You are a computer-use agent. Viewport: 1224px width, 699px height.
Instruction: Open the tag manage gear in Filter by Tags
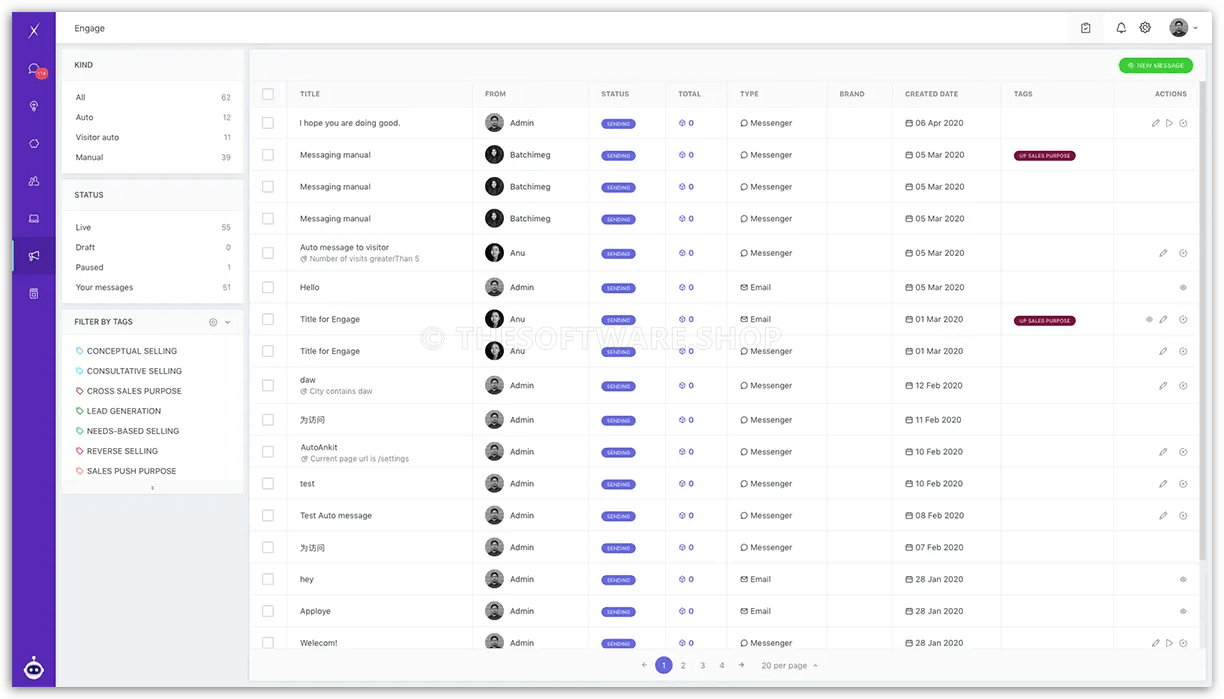213,322
